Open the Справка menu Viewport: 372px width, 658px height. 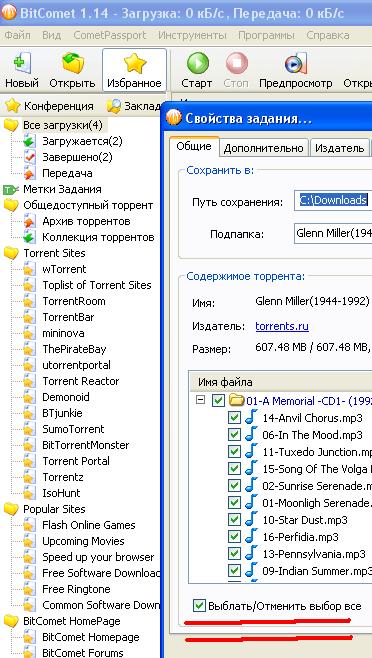coord(328,35)
